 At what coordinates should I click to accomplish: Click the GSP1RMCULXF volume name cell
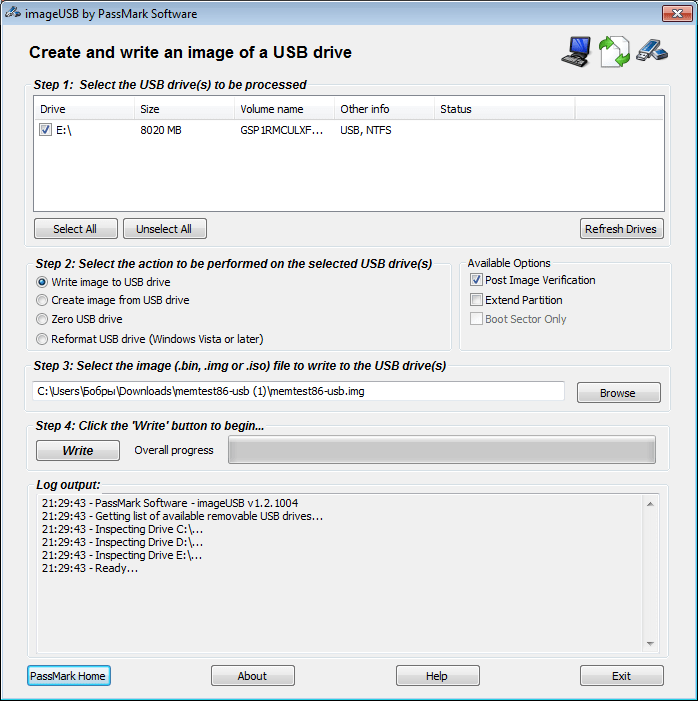[281, 130]
